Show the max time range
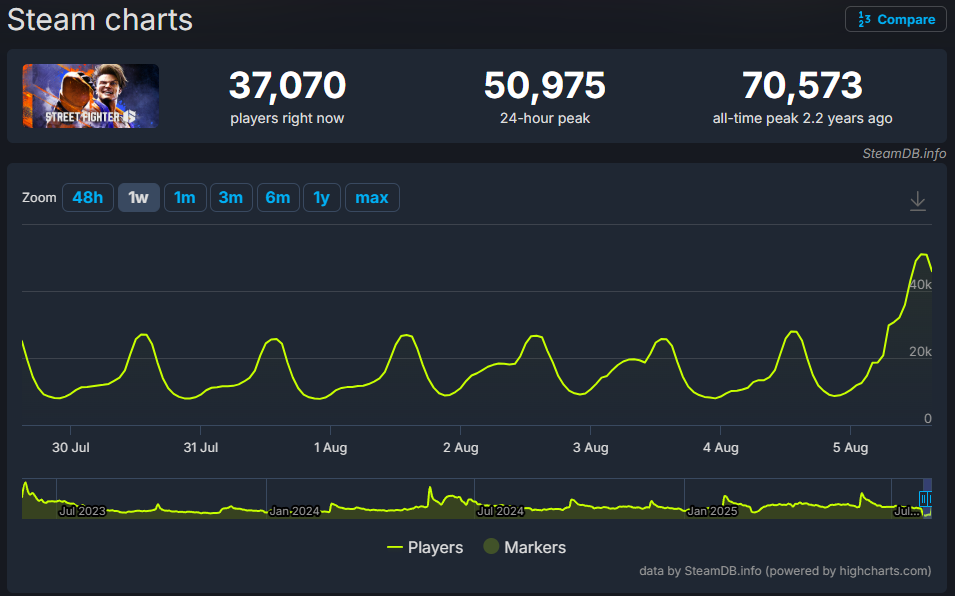The height and width of the screenshot is (596, 955). click(372, 197)
